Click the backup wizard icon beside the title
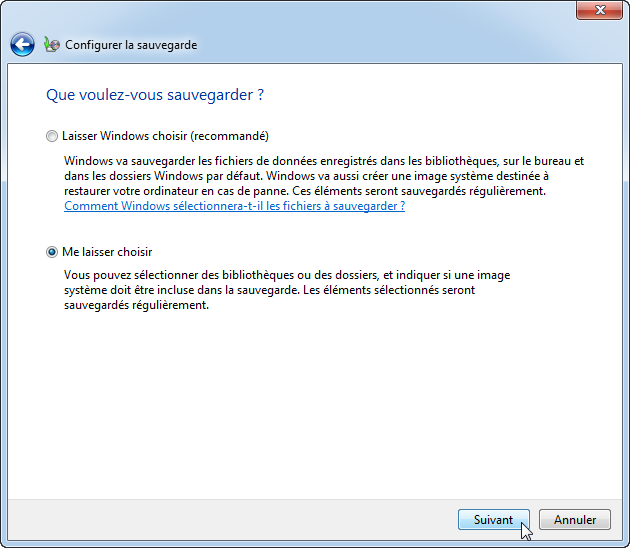 click(52, 45)
